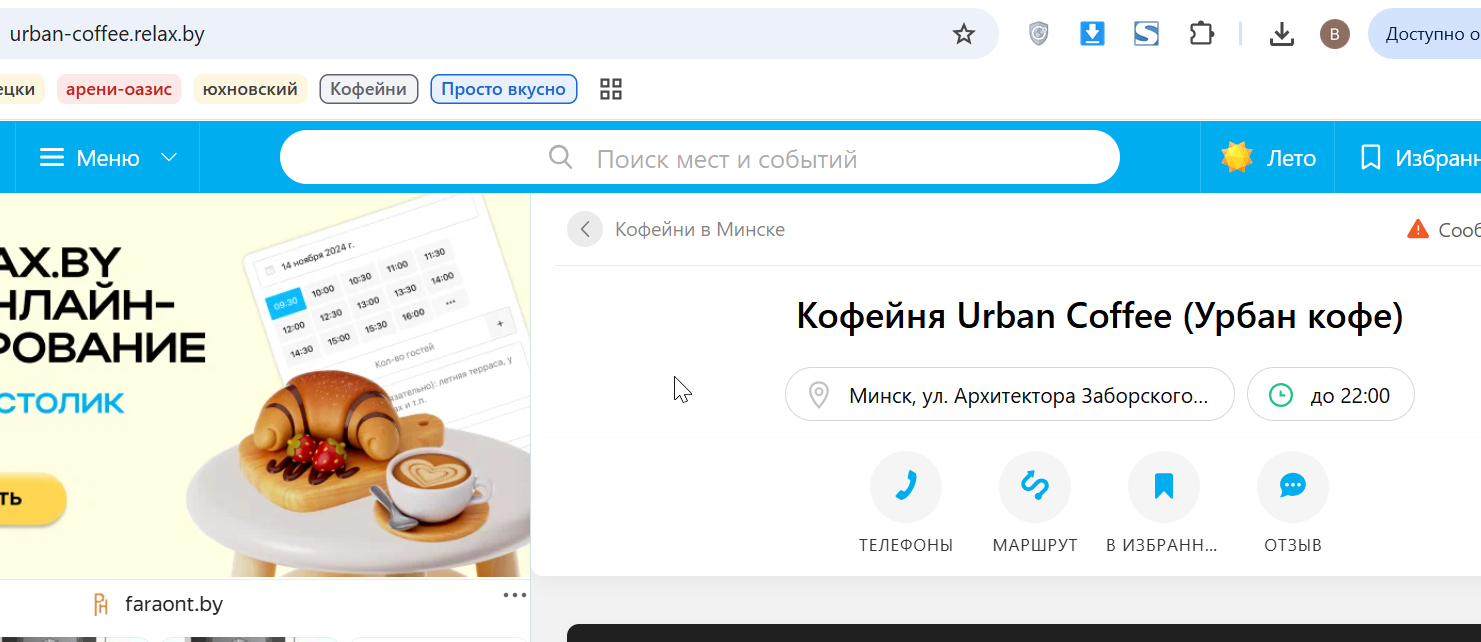Open the арени-оазис tab group
The image size is (1481, 642).
(x=119, y=89)
